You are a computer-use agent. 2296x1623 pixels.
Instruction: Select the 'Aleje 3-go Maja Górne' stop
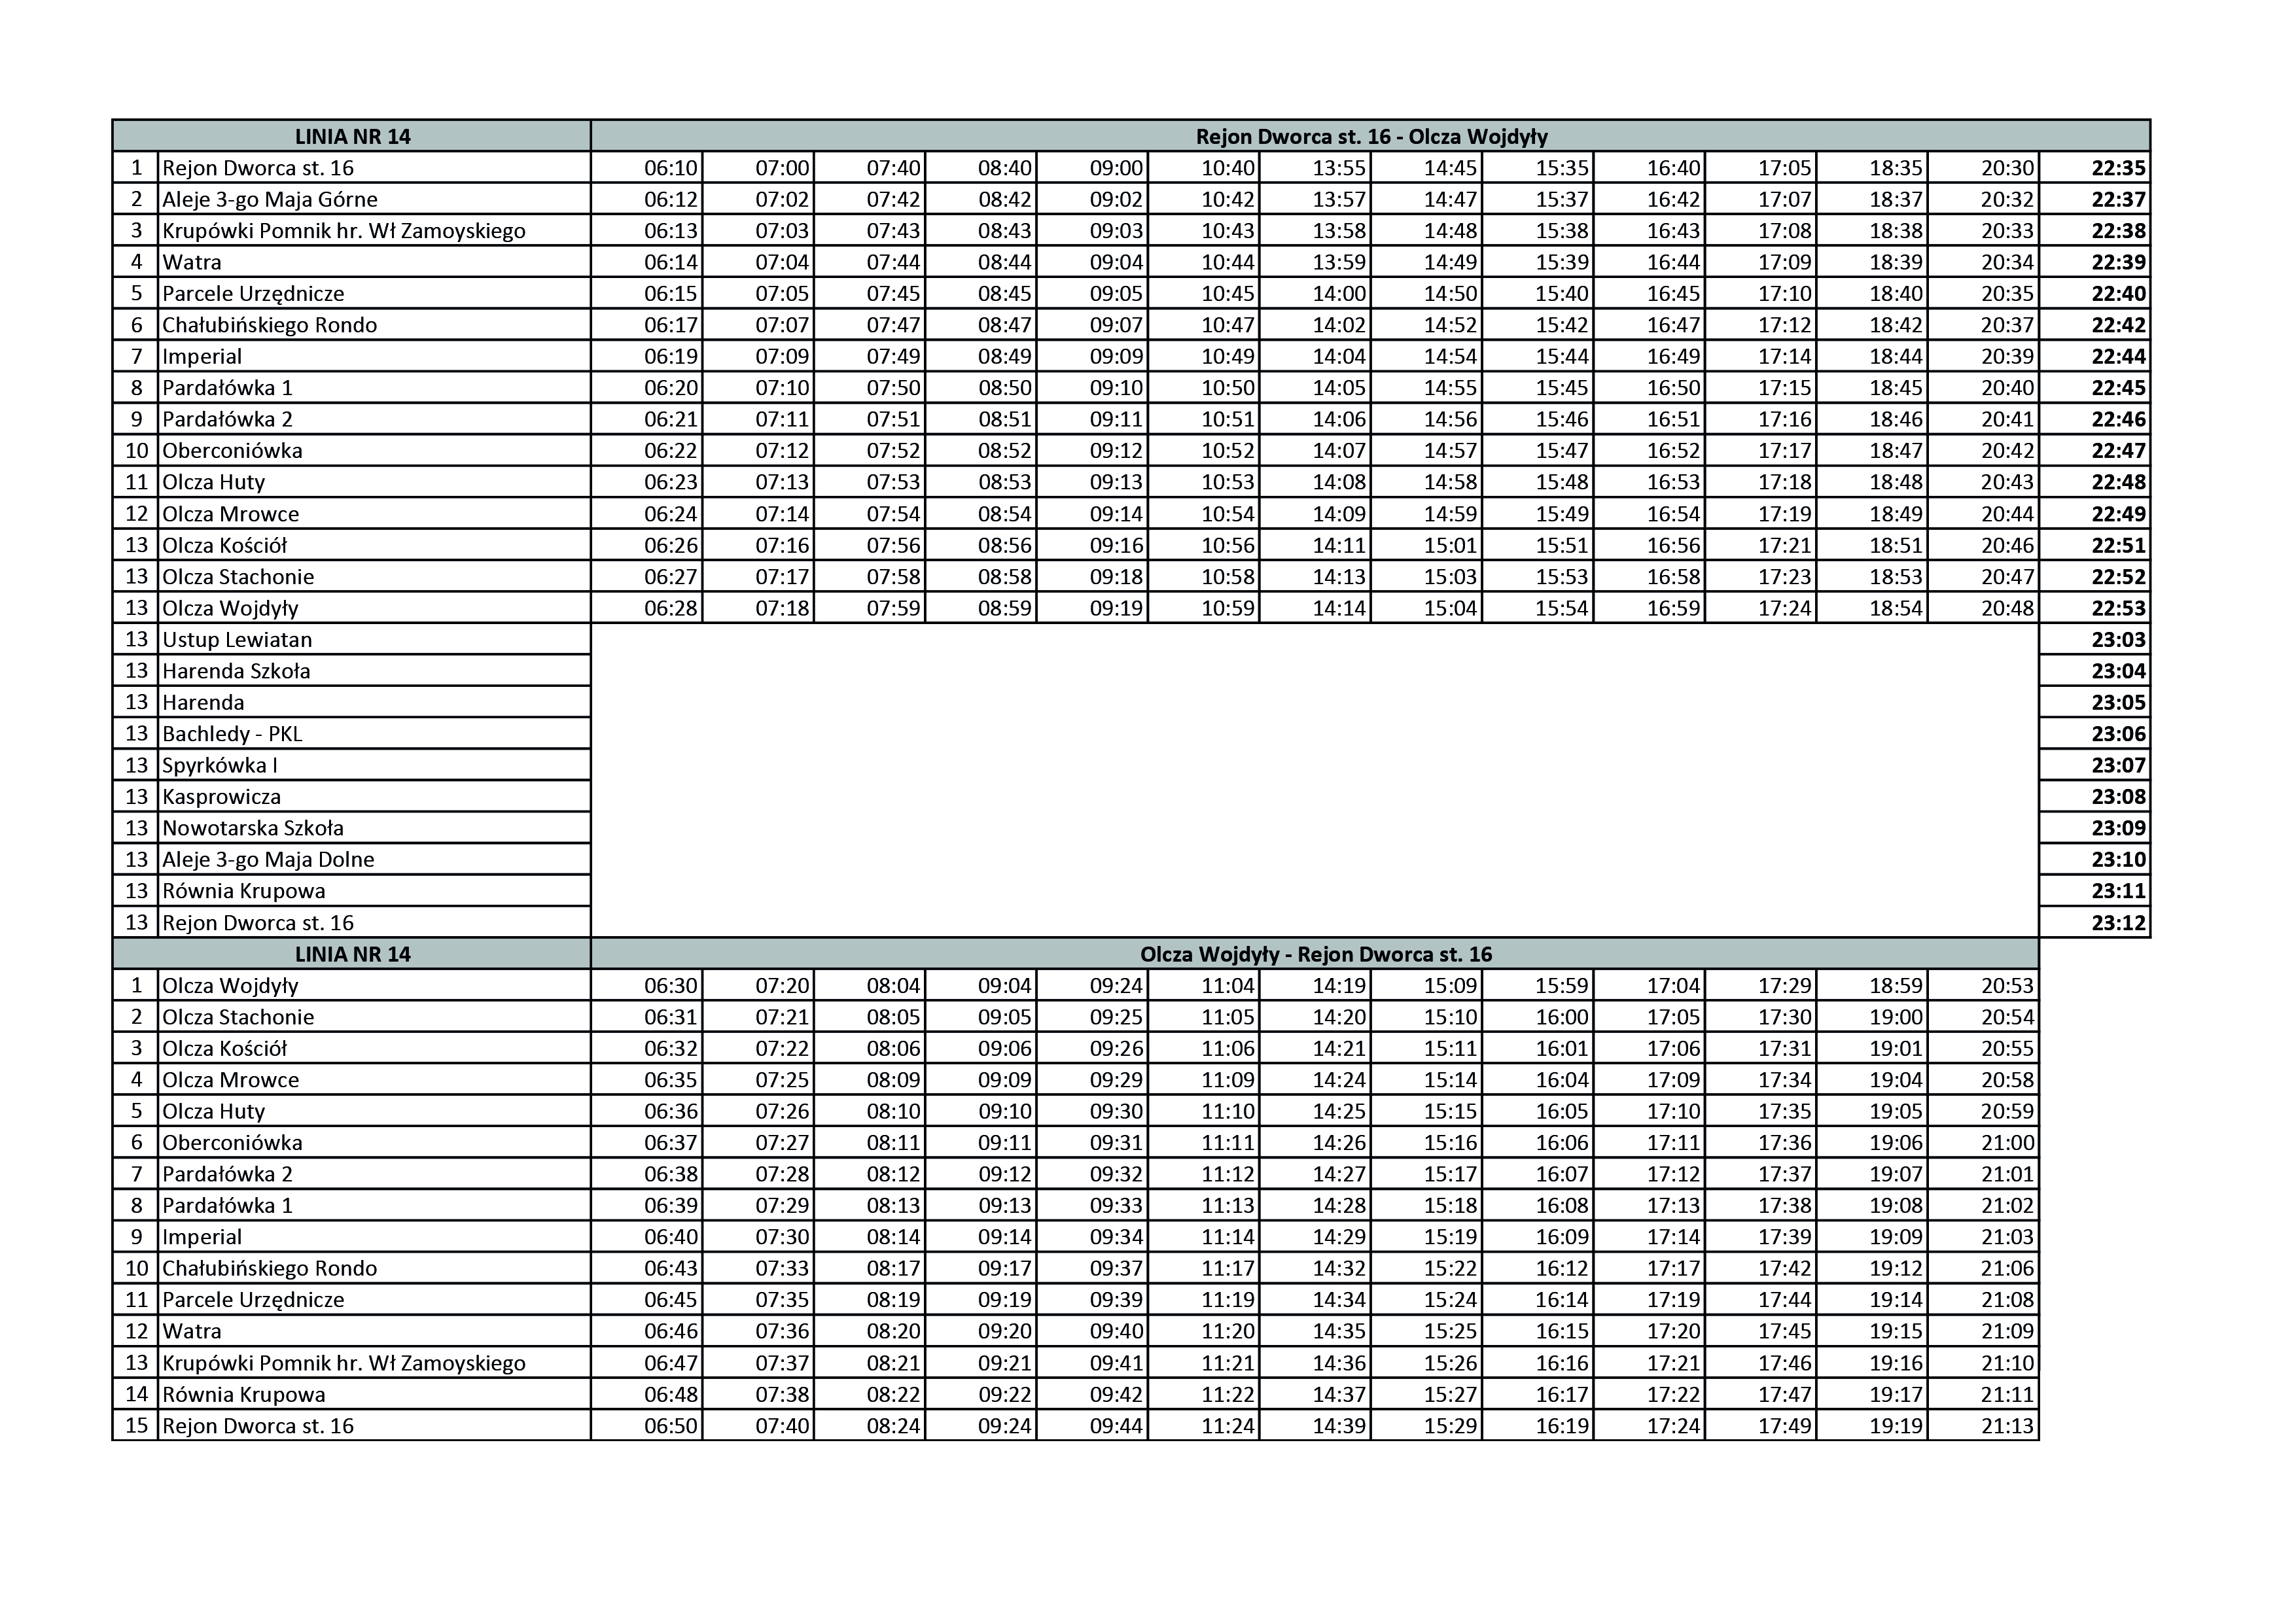[x=270, y=199]
